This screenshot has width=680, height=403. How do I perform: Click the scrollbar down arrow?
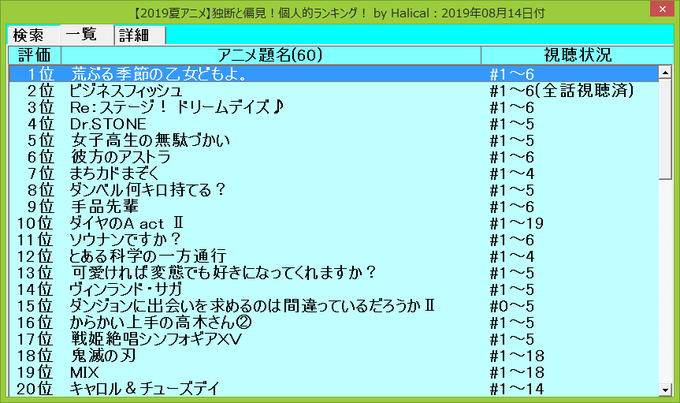click(665, 389)
